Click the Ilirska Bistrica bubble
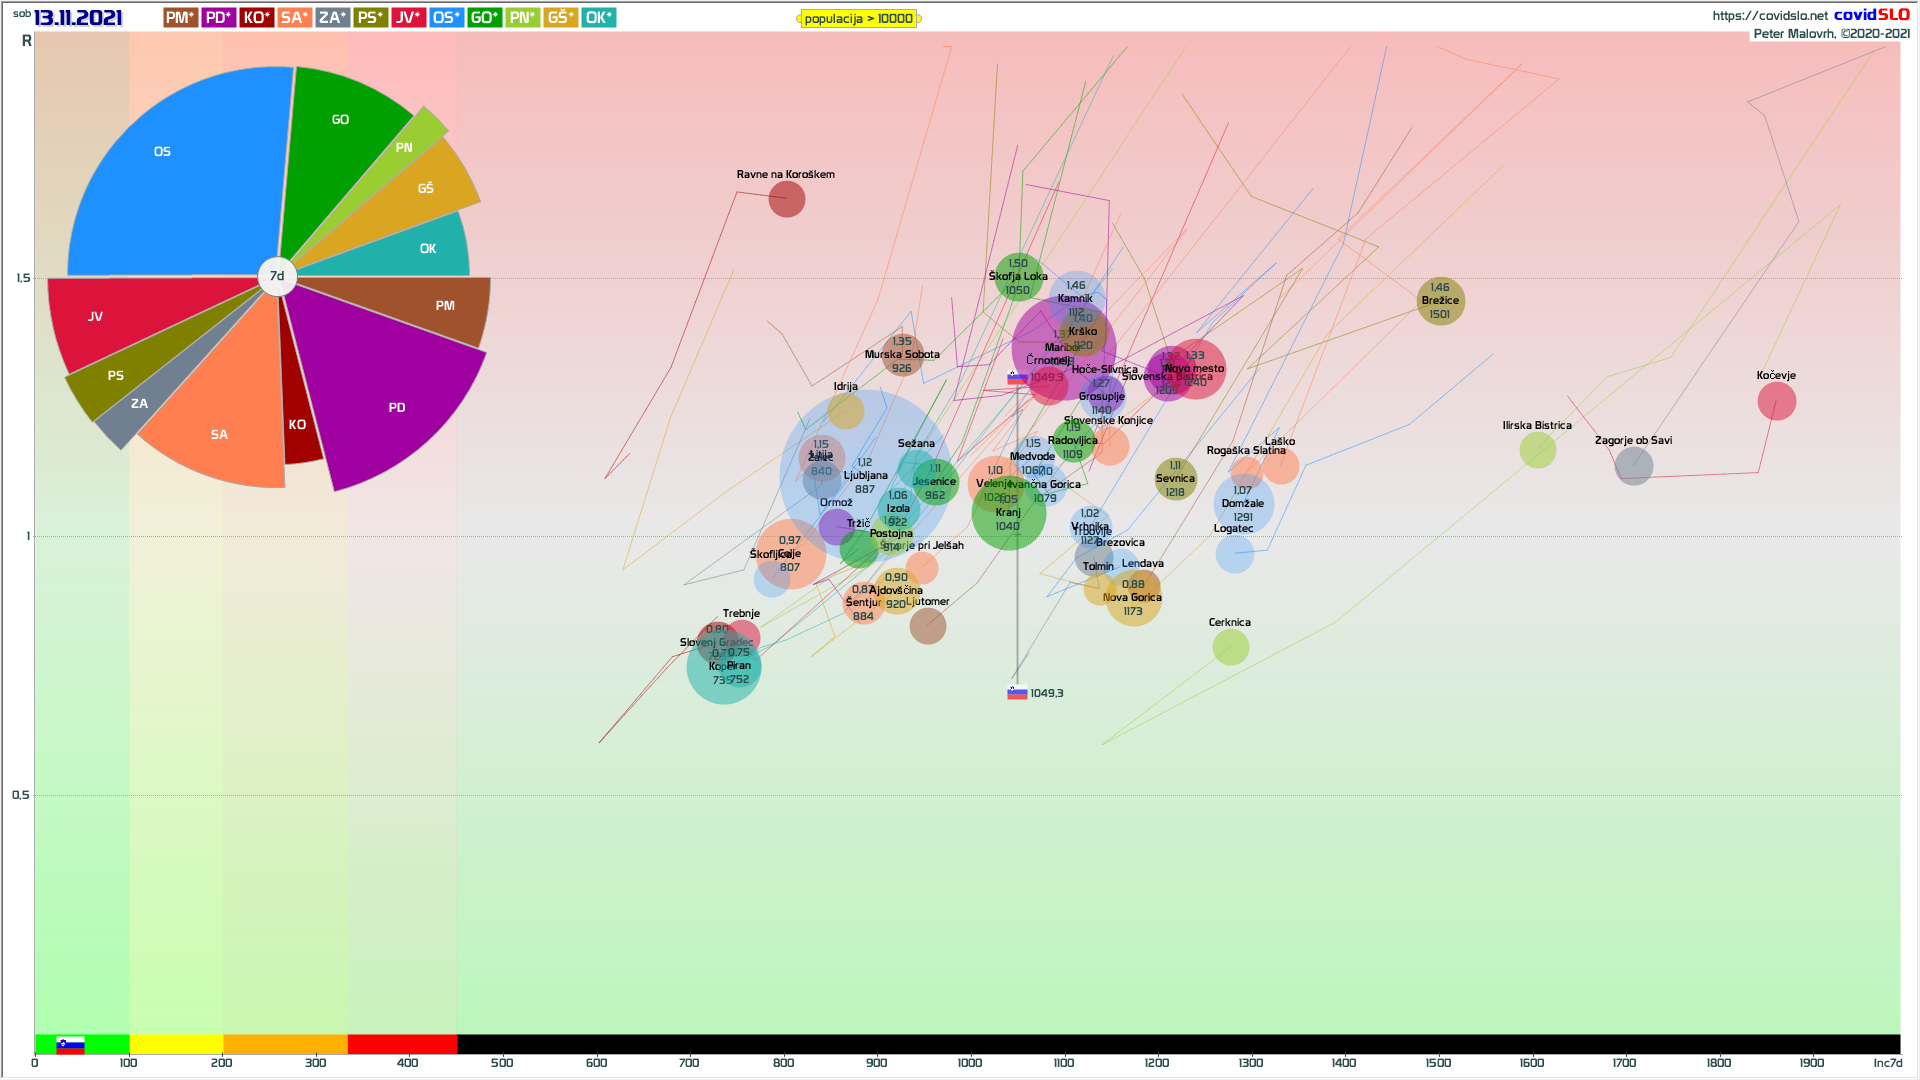1920x1080 pixels. coord(1537,450)
